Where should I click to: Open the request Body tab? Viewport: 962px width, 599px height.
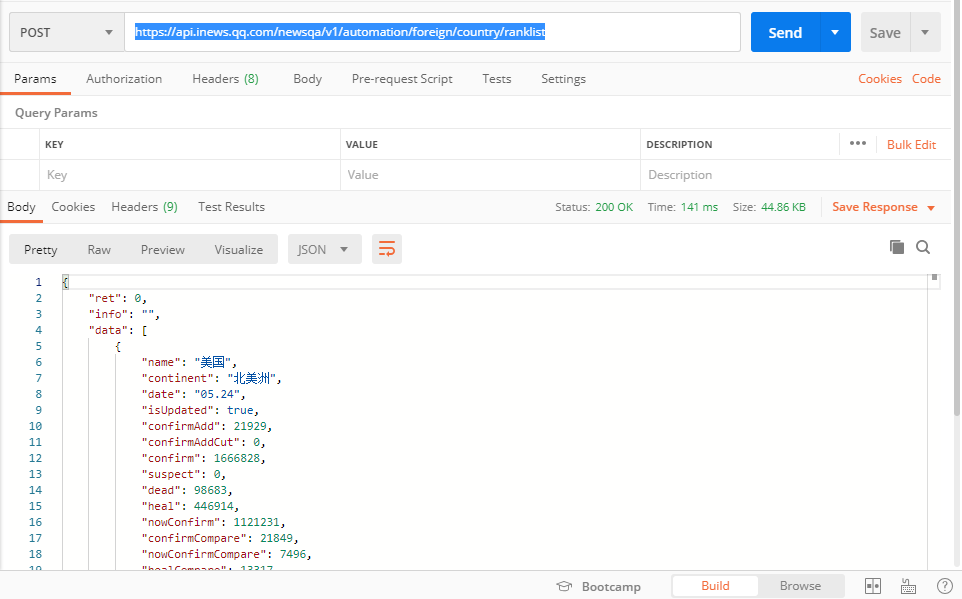[307, 79]
